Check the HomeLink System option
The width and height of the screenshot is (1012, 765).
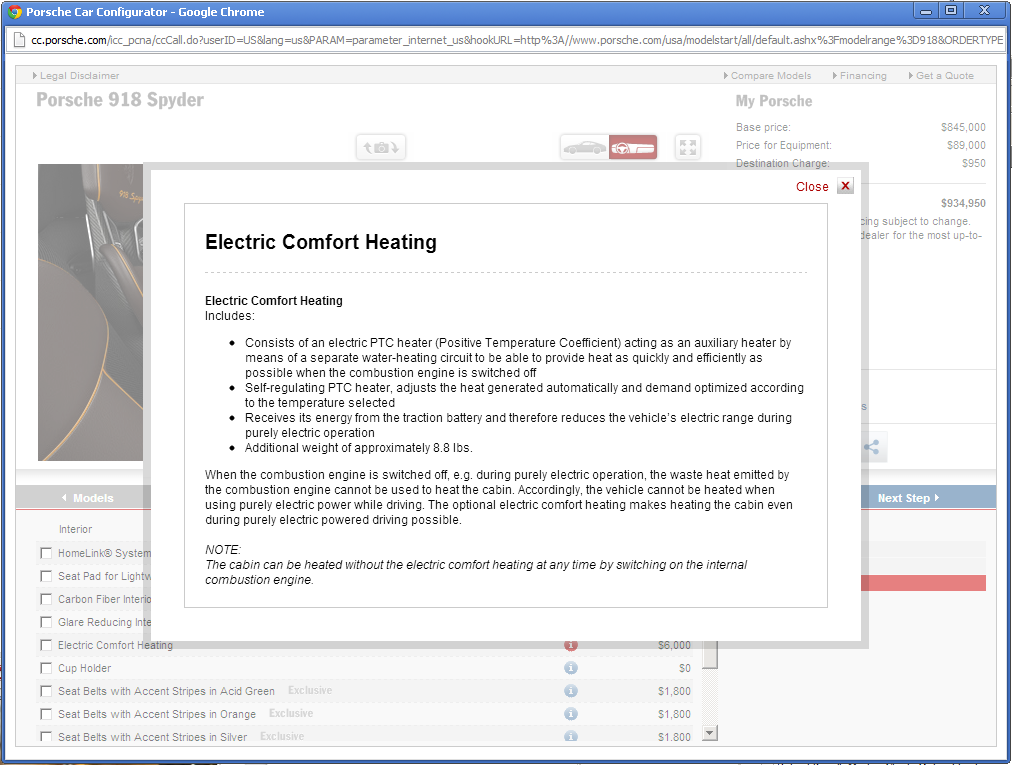(x=46, y=553)
